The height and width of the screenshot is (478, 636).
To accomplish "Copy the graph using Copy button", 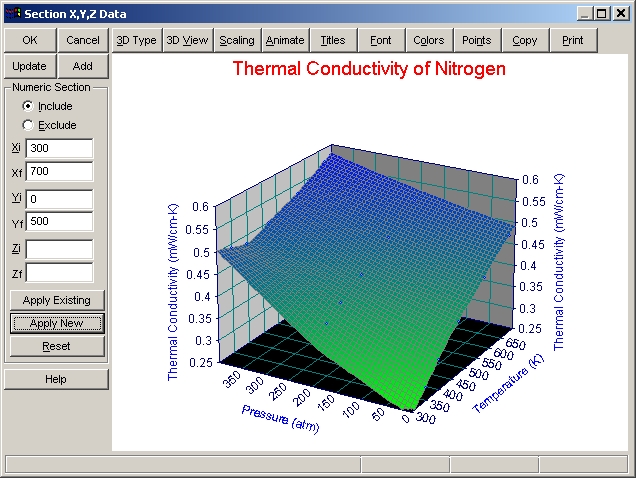I will click(525, 40).
